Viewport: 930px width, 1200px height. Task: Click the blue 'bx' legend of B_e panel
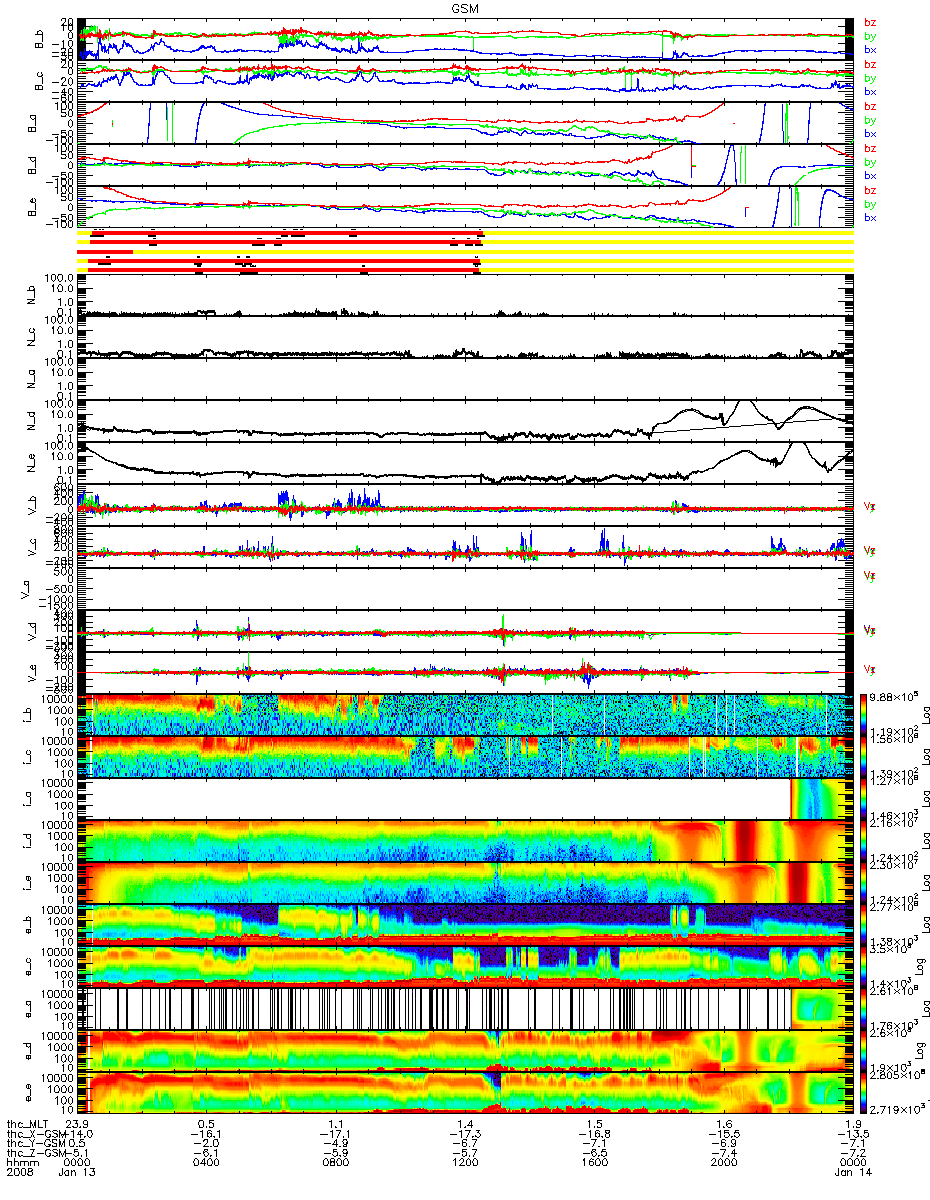tap(870, 218)
